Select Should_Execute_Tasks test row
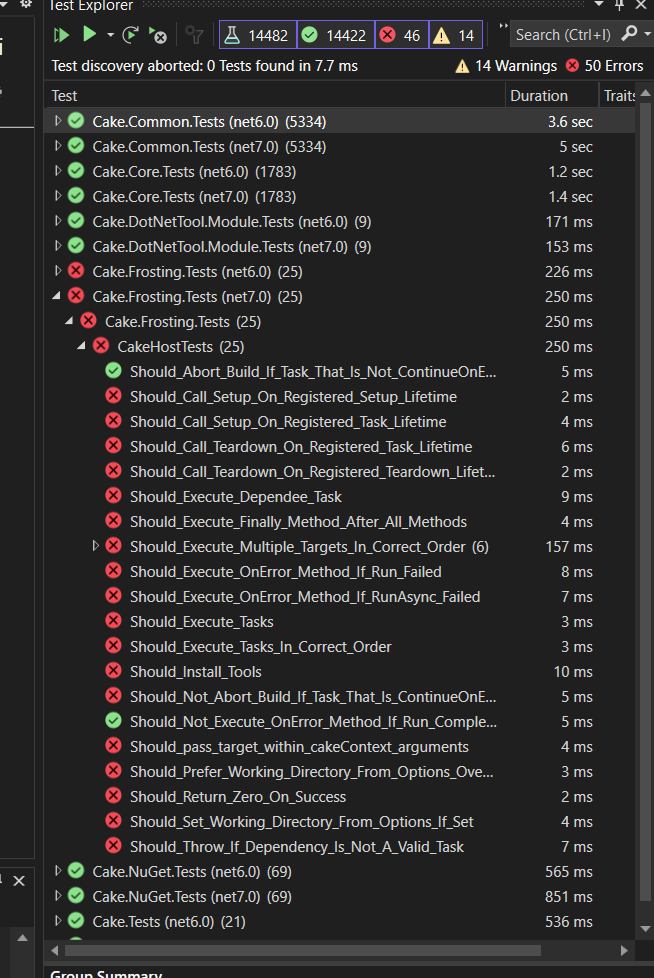The width and height of the screenshot is (654, 978). (x=340, y=622)
